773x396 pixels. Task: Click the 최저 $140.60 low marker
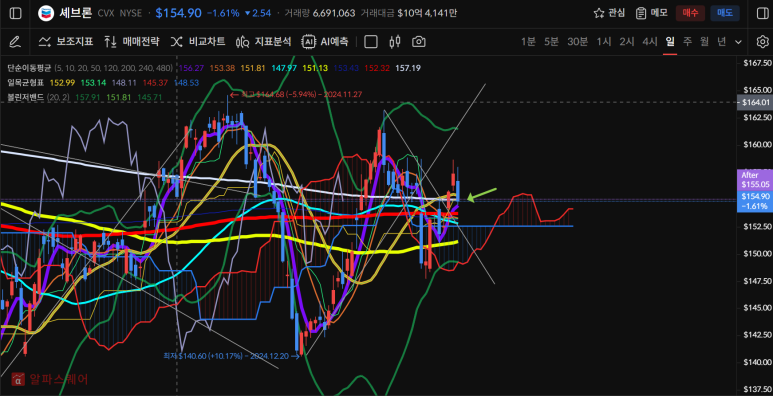pyautogui.click(x=232, y=355)
